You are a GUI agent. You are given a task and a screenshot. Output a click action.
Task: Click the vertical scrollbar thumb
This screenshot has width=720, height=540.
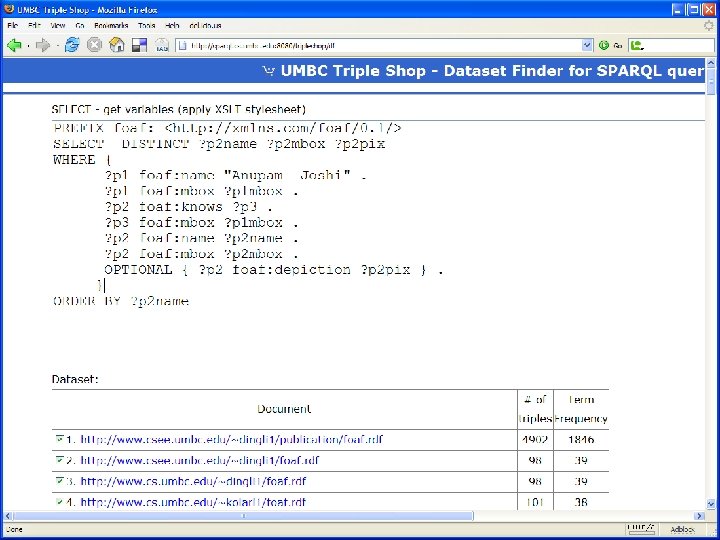pos(711,81)
